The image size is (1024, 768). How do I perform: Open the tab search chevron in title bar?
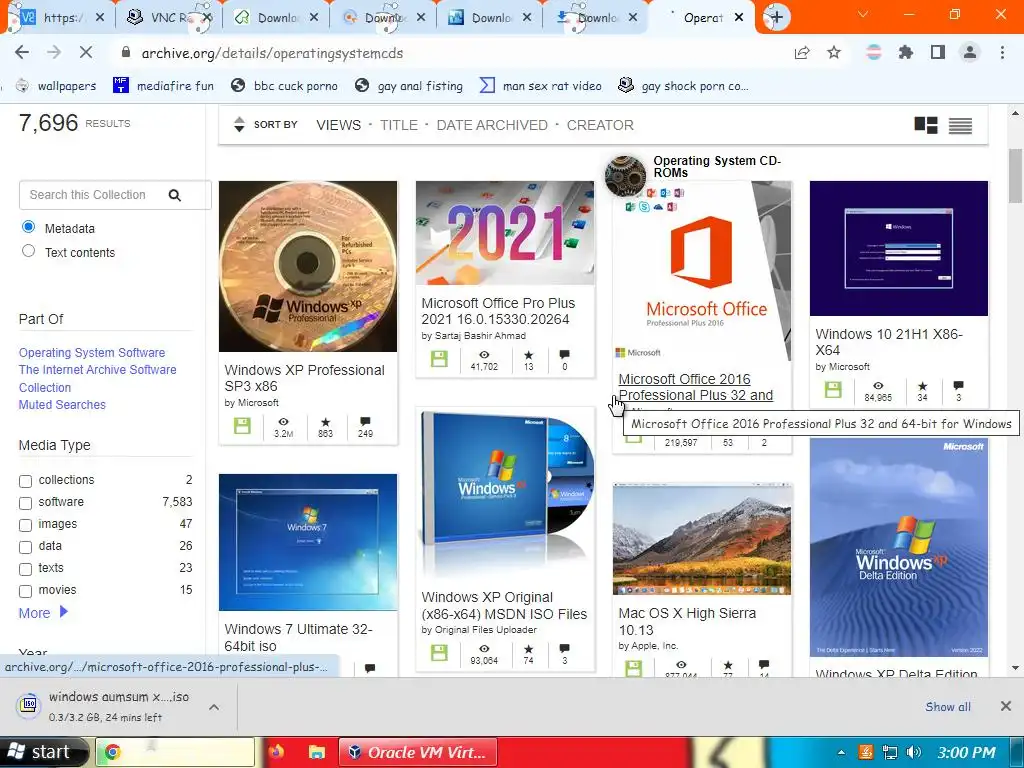(863, 14)
